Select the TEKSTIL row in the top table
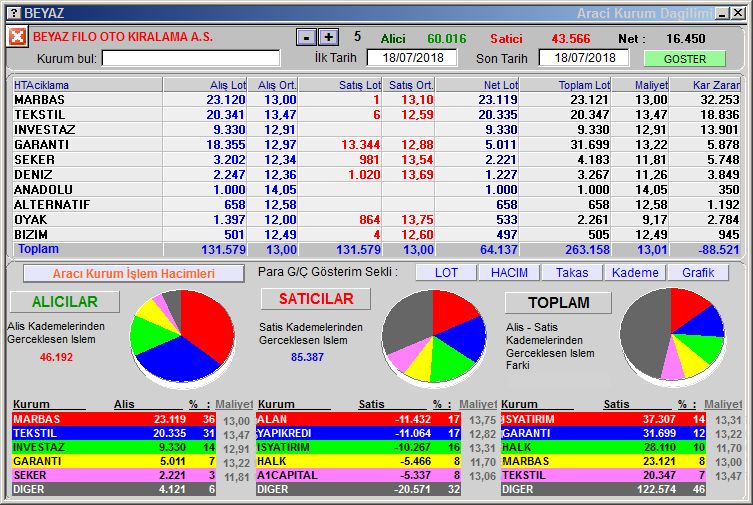 pyautogui.click(x=377, y=114)
